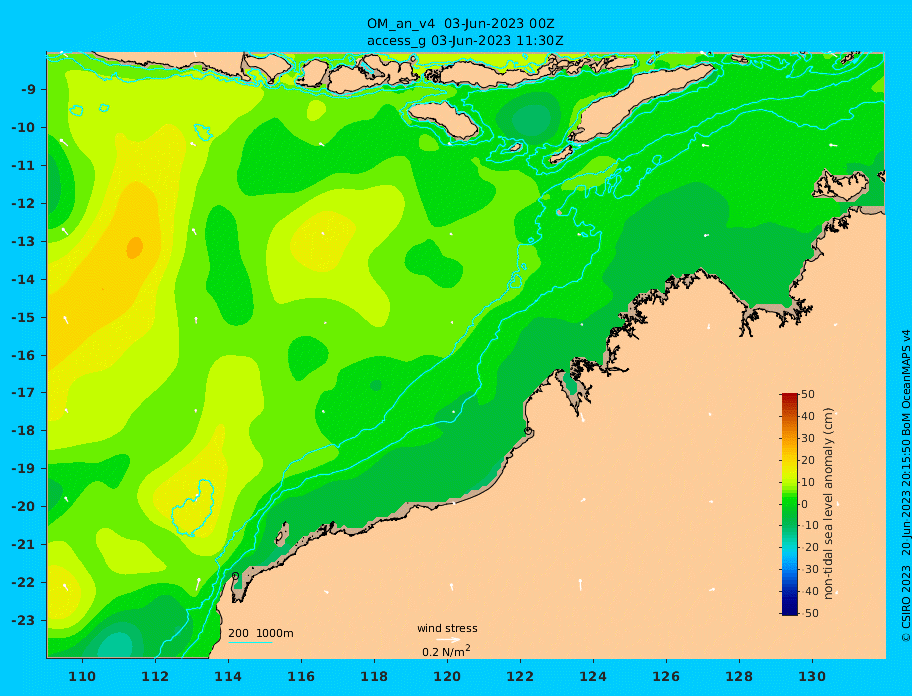Click the latitude axis label -12
Viewport: 912px width, 696px height.
click(x=24, y=204)
